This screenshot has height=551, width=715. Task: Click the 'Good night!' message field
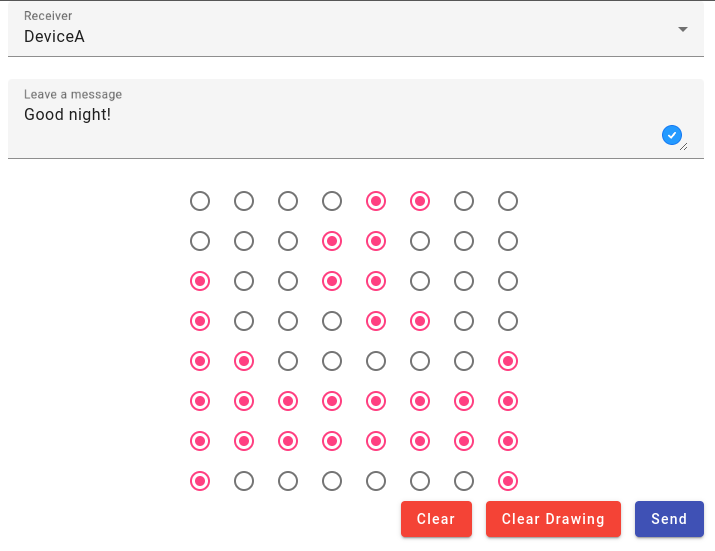[356, 119]
